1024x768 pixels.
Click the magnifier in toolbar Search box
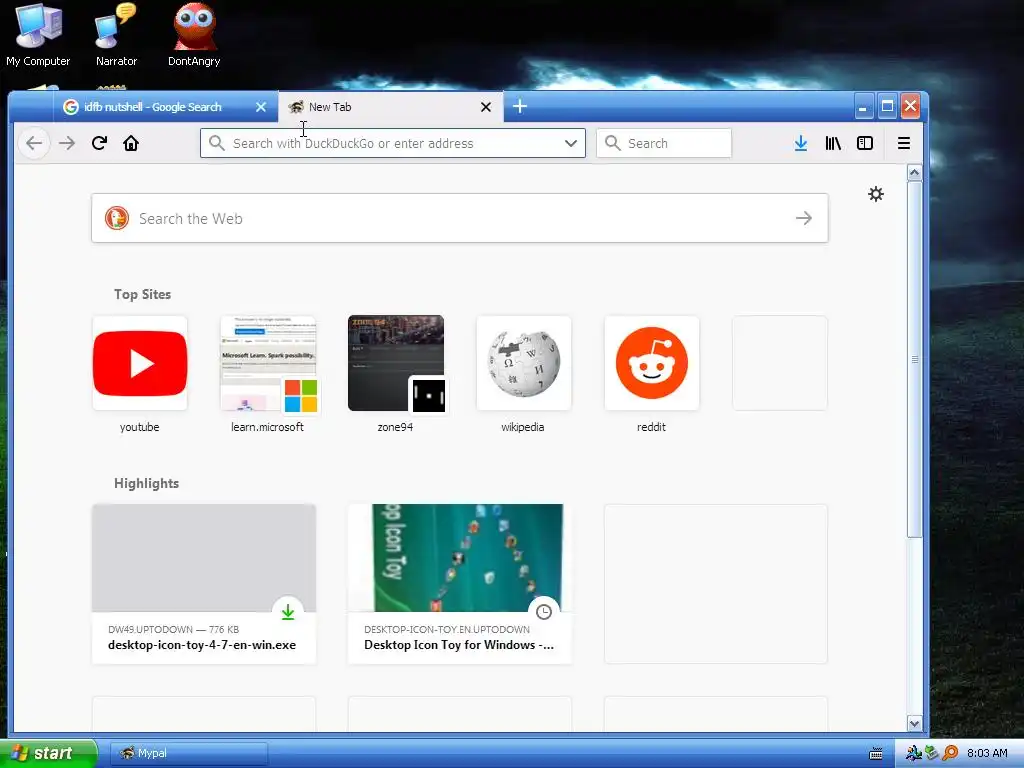(x=612, y=143)
